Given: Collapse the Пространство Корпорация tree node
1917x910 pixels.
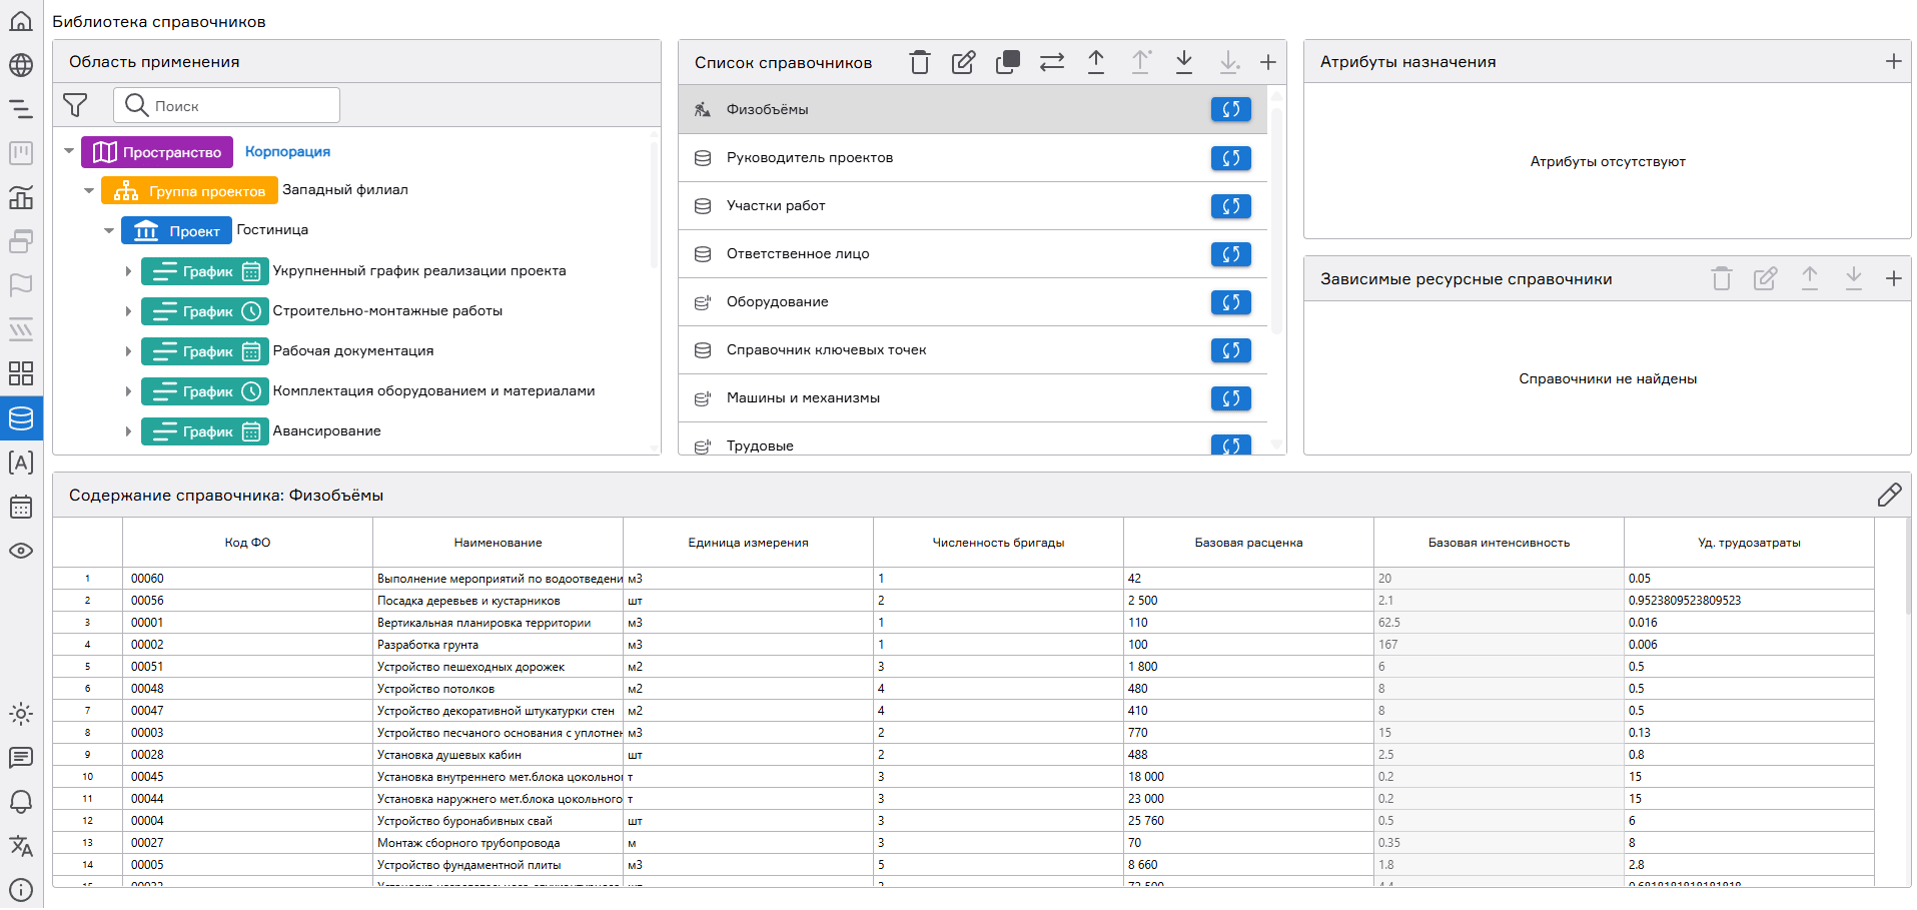Looking at the screenshot, I should [x=69, y=152].
